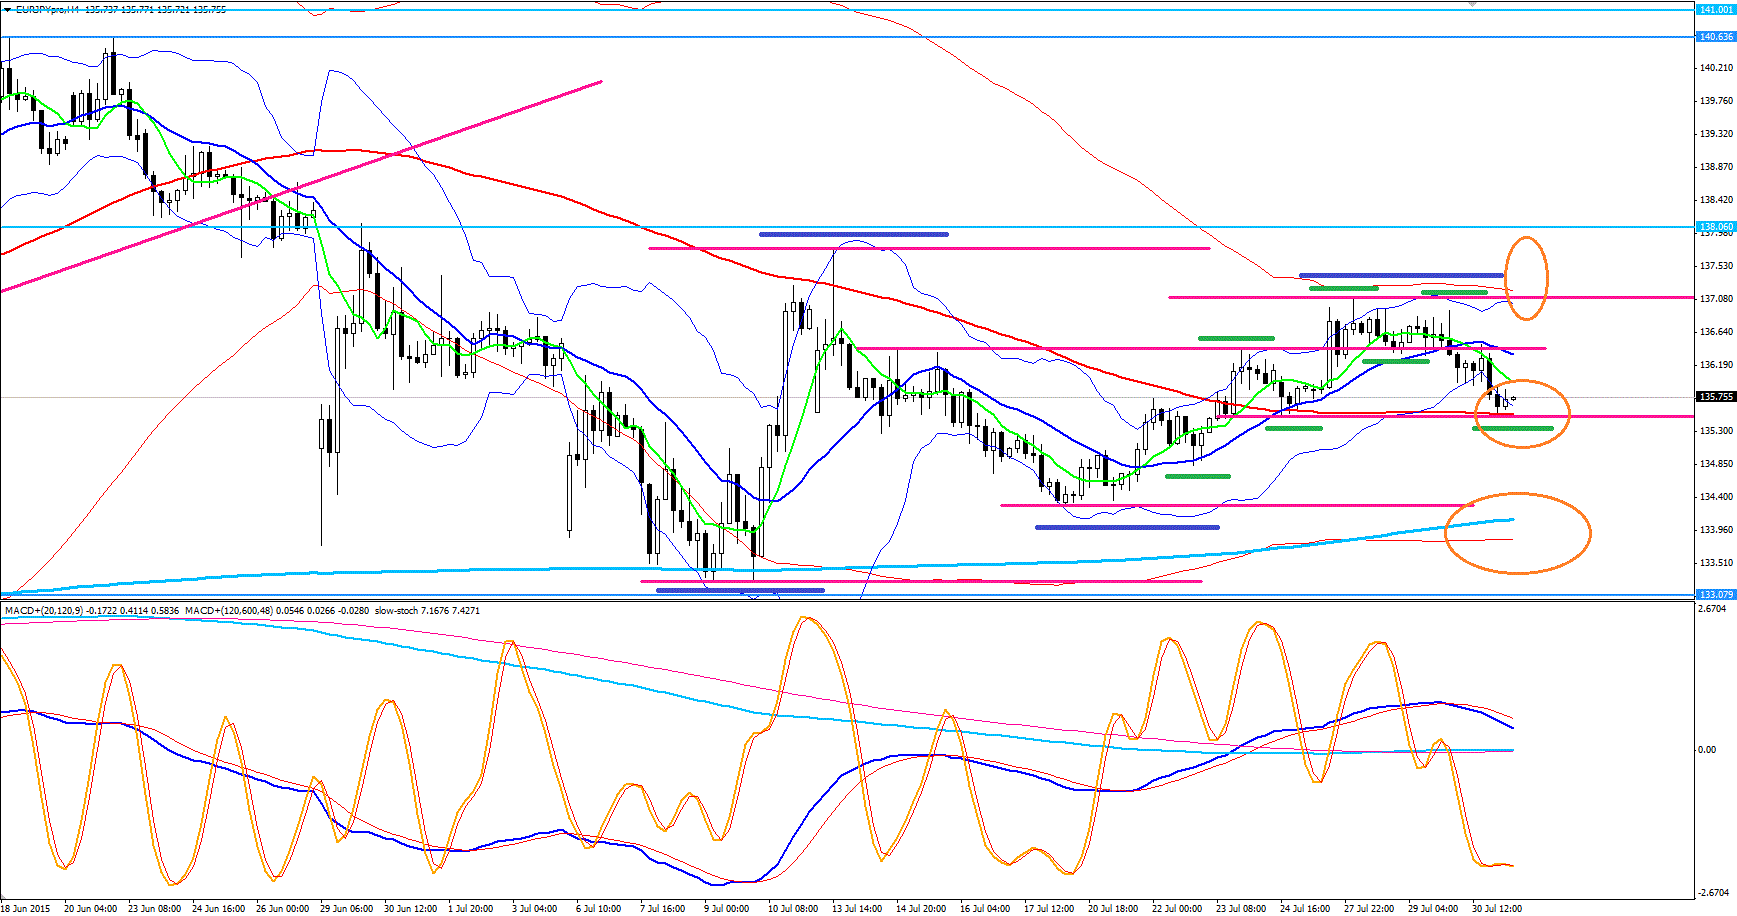Click the 140.210 price scale value

tap(1716, 68)
